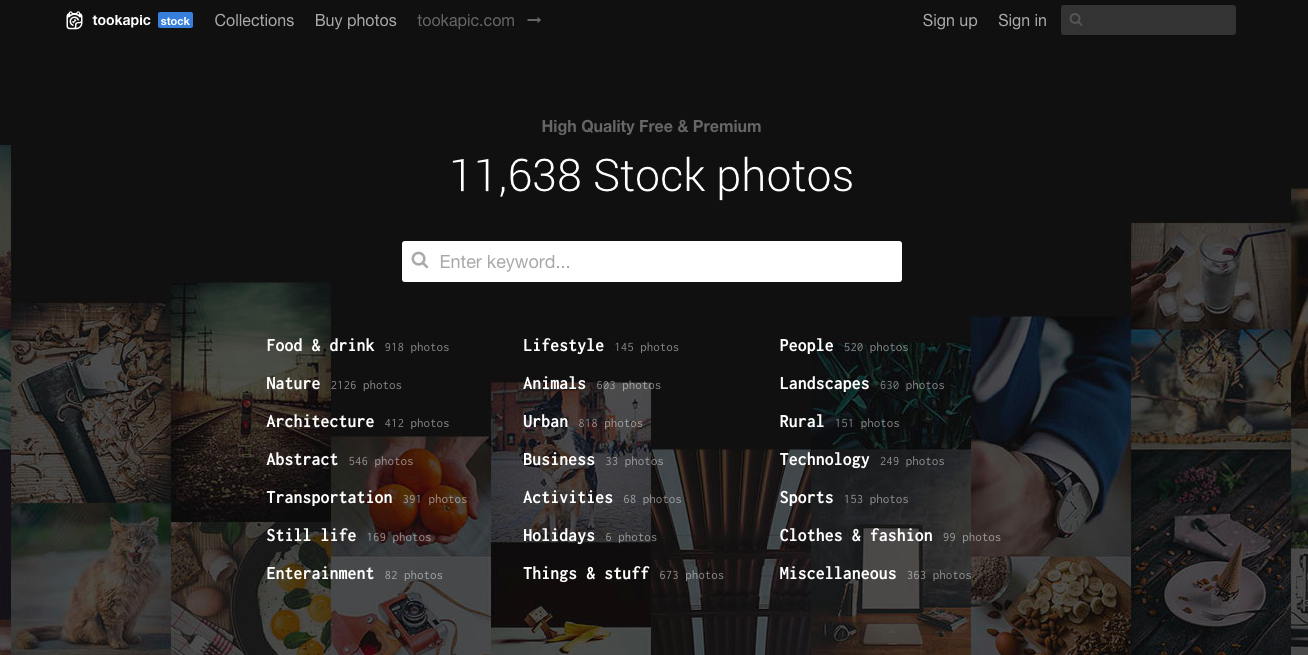
Task: Open the Collections menu item
Action: coord(254,20)
